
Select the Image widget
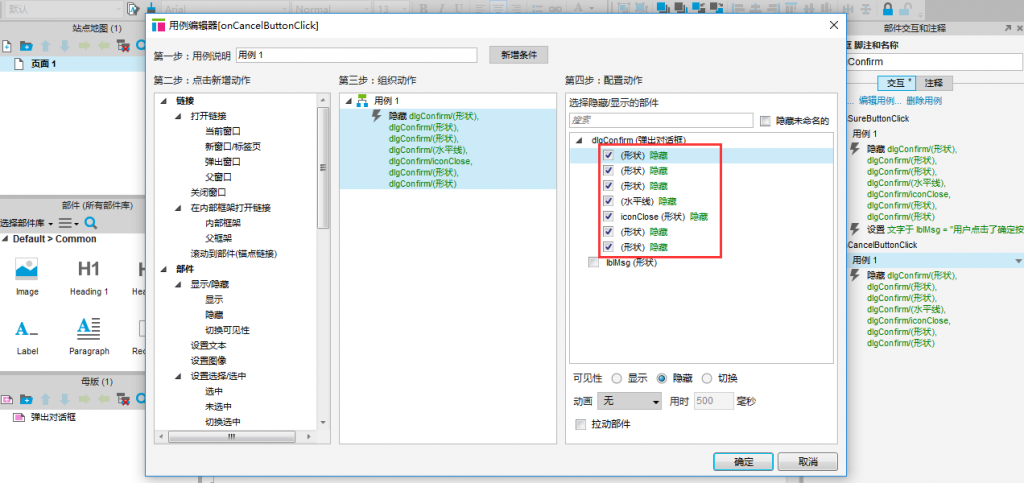click(27, 277)
